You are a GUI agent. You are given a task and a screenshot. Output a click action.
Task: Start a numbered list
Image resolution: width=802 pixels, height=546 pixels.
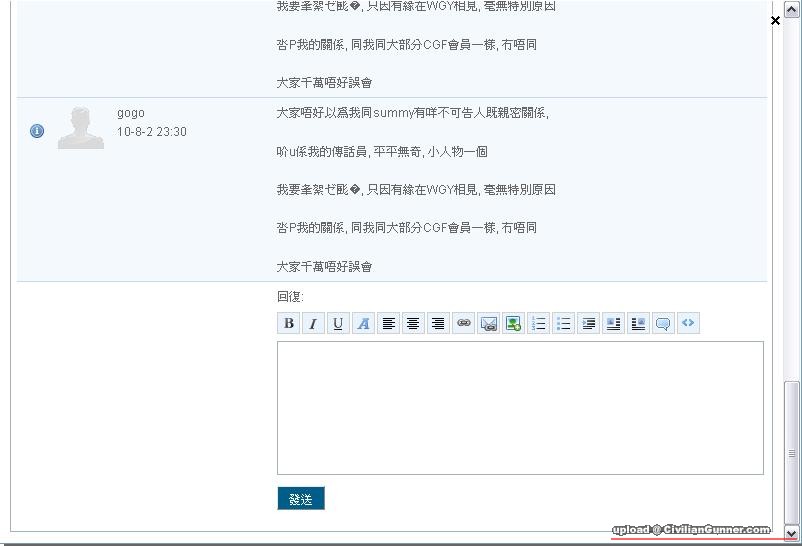click(538, 323)
